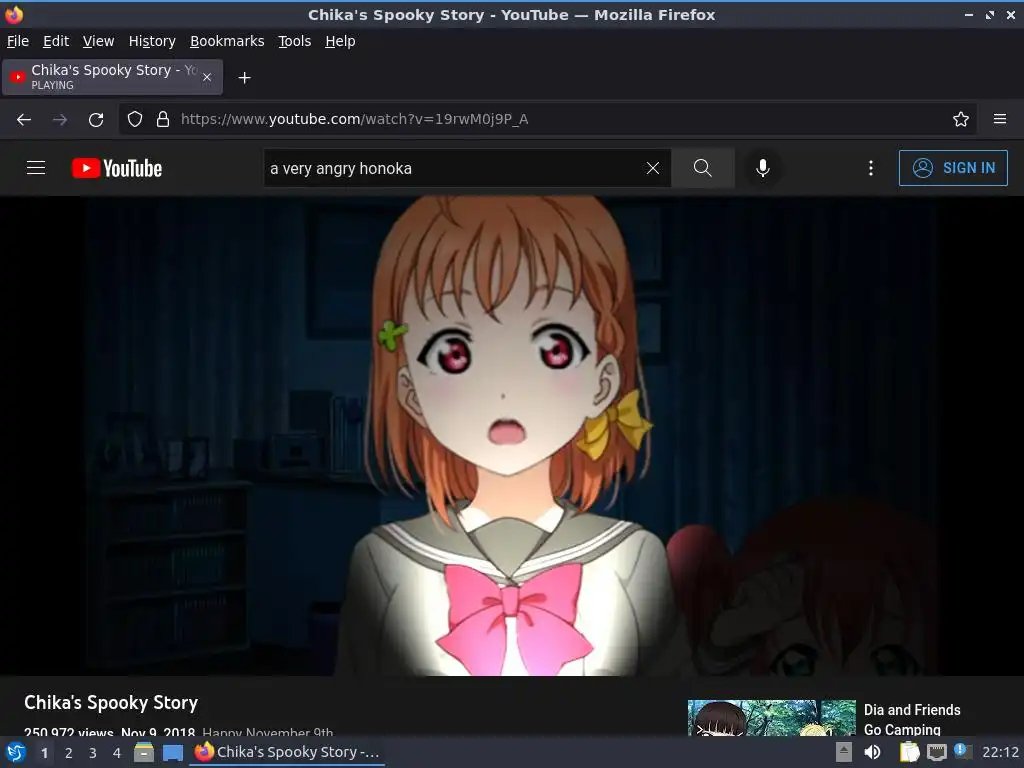
Task: Switch to workspace 3
Action: [x=93, y=753]
